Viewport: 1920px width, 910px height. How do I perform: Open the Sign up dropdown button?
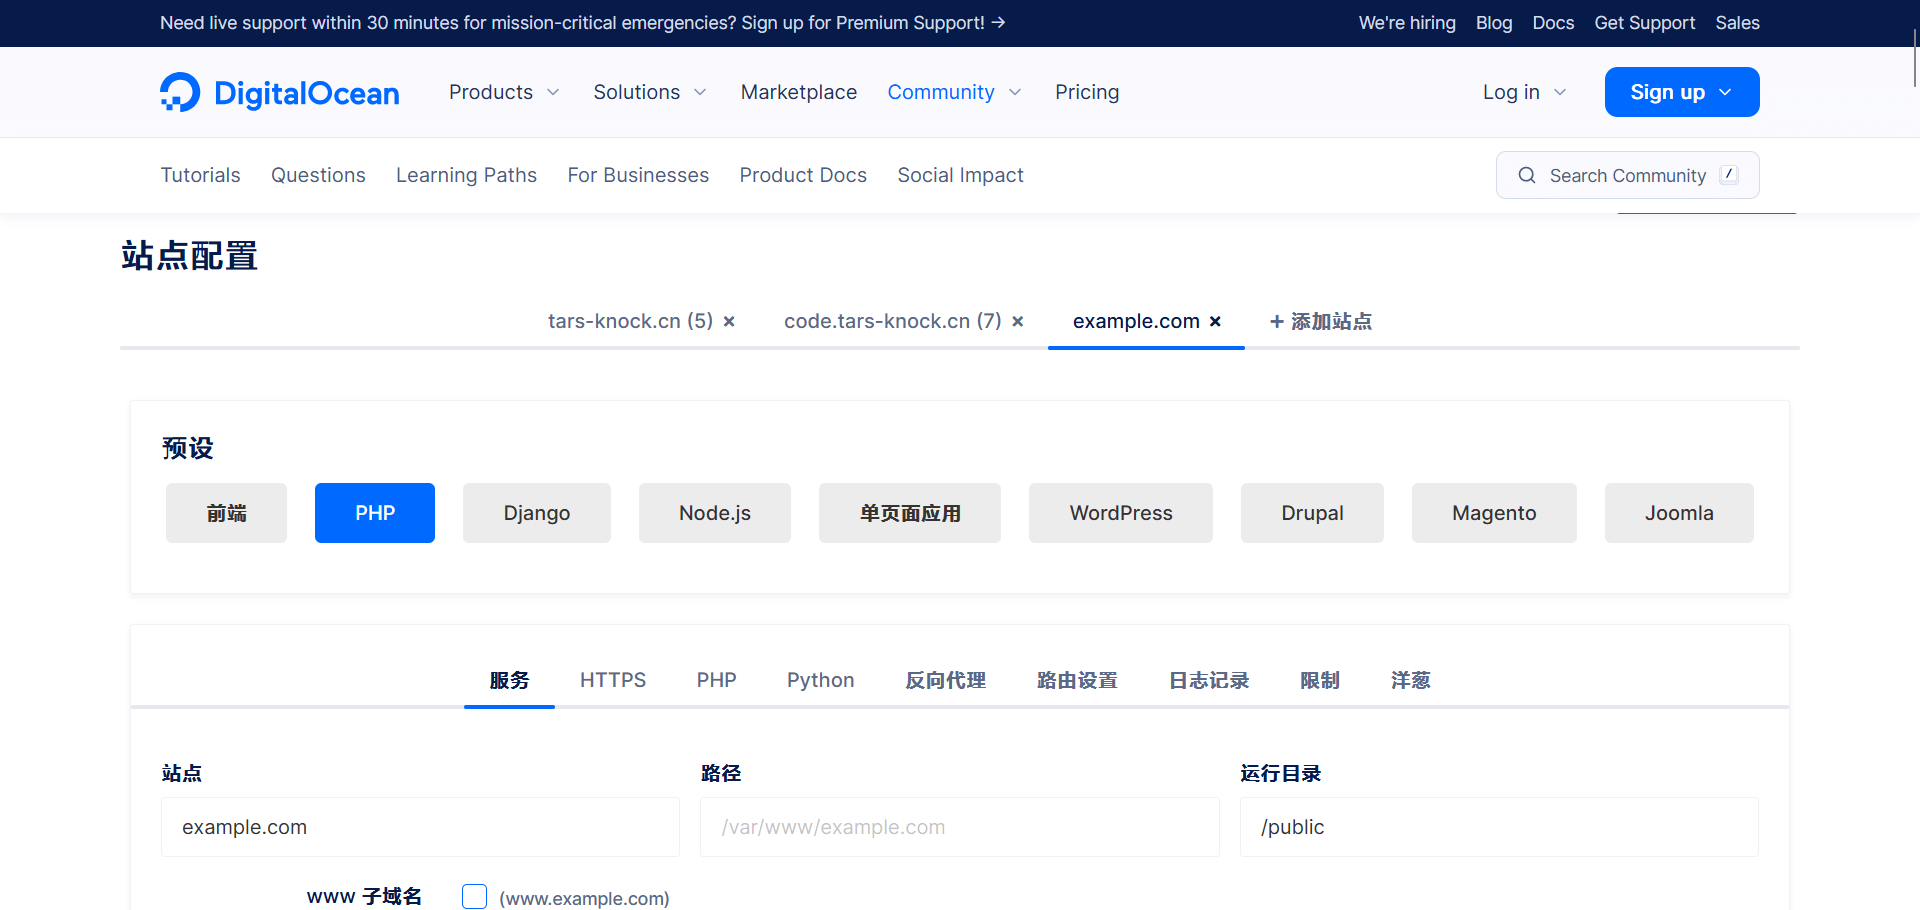(1681, 92)
